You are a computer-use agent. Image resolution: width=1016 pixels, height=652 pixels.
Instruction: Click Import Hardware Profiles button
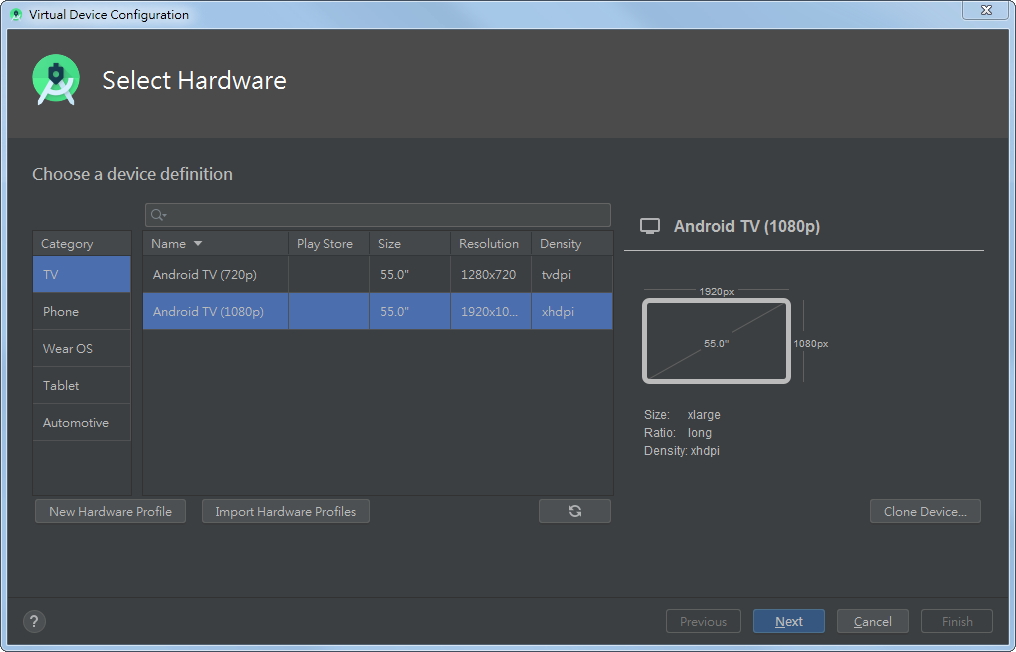(x=286, y=511)
